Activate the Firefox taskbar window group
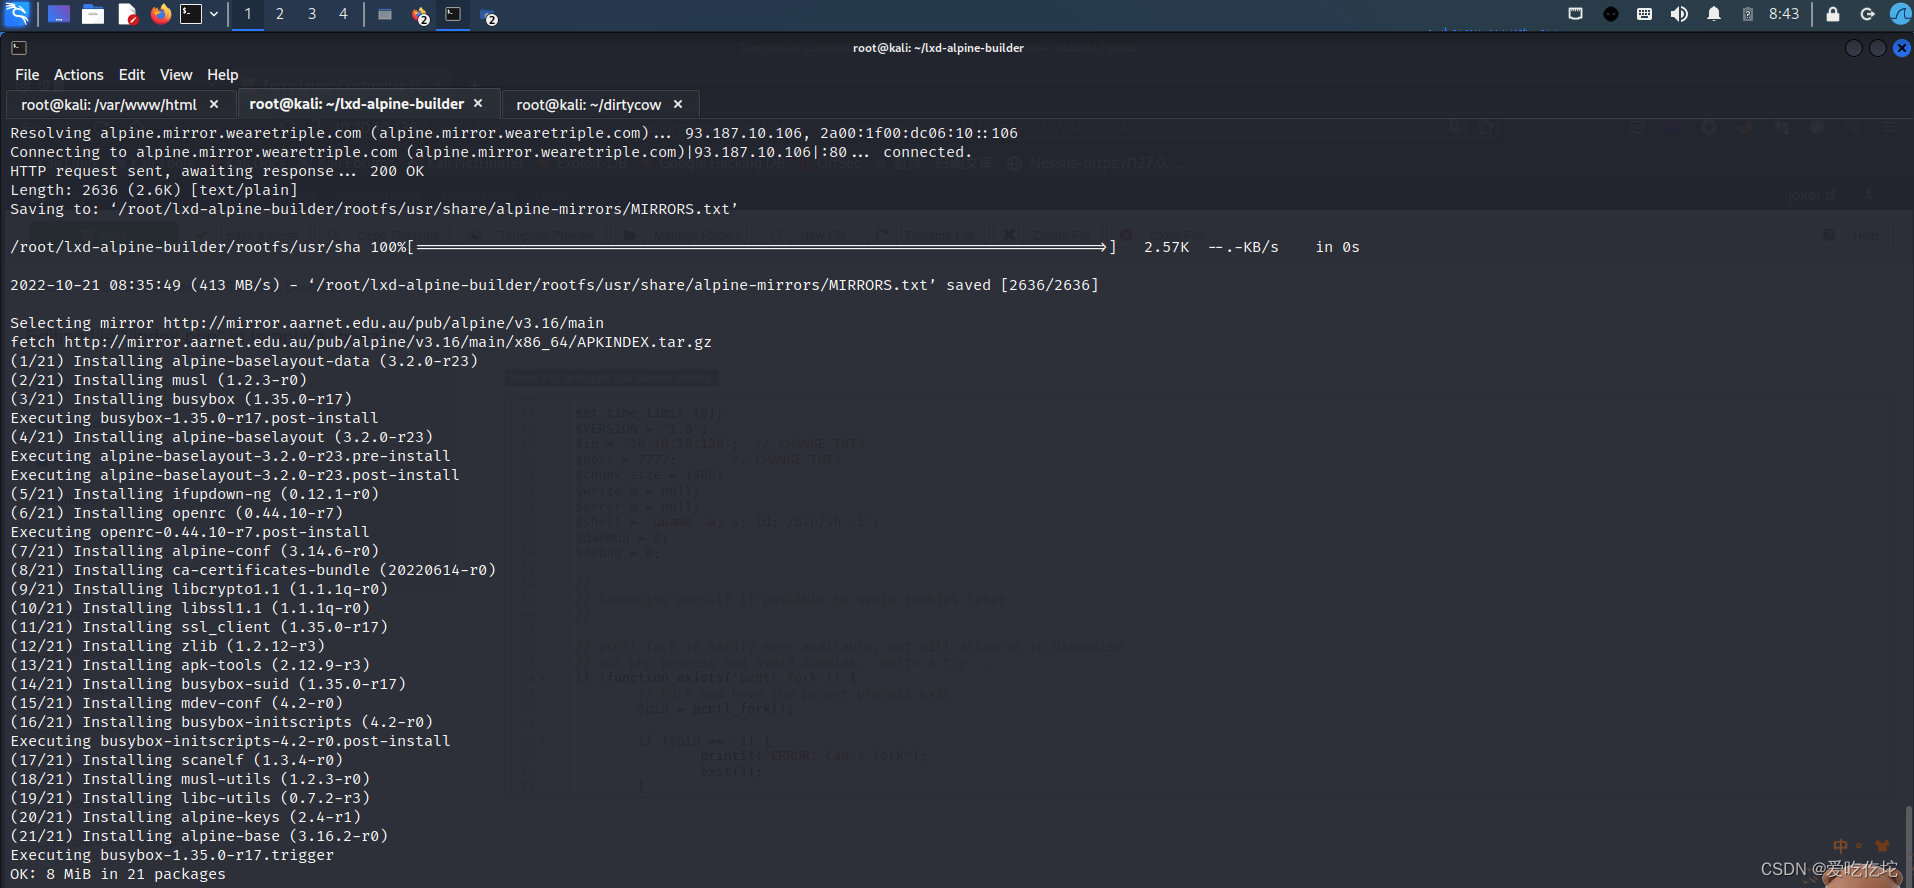Image resolution: width=1914 pixels, height=888 pixels. [x=420, y=14]
